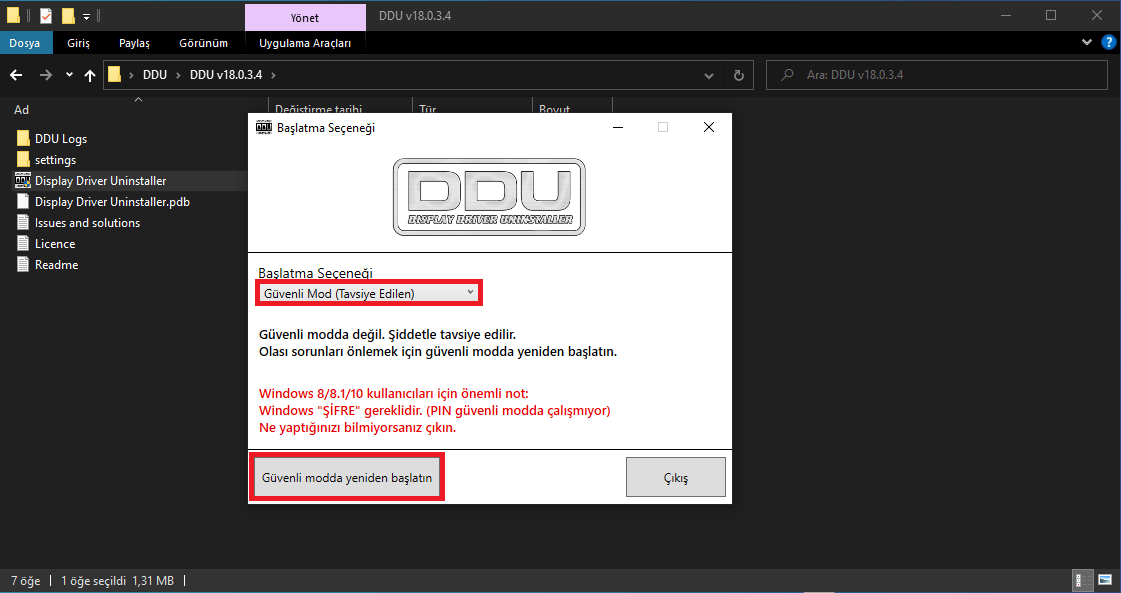The width and height of the screenshot is (1121, 593).
Task: Click the settings folder icon
Action: tap(23, 160)
